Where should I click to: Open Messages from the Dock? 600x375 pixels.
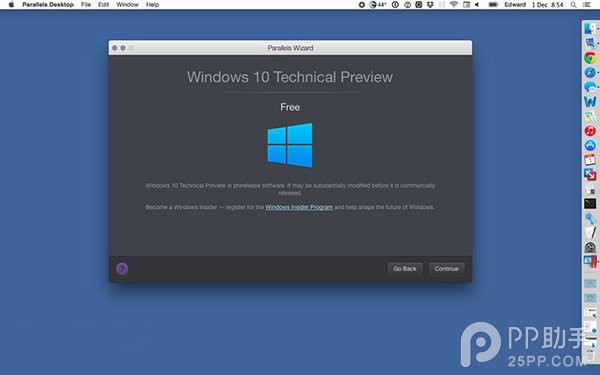click(590, 87)
